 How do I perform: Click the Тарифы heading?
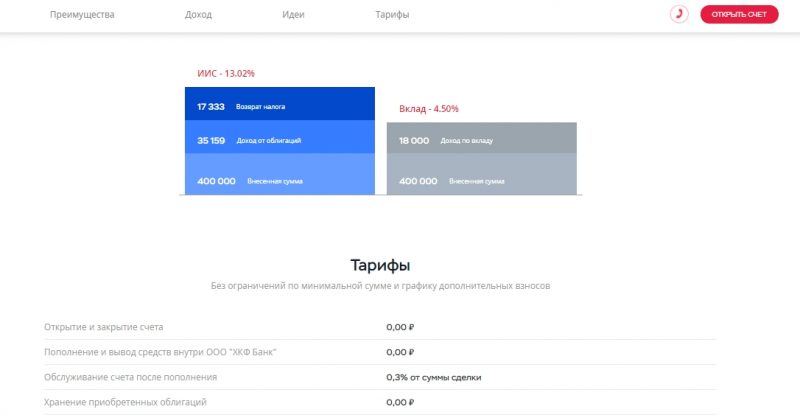click(380, 265)
